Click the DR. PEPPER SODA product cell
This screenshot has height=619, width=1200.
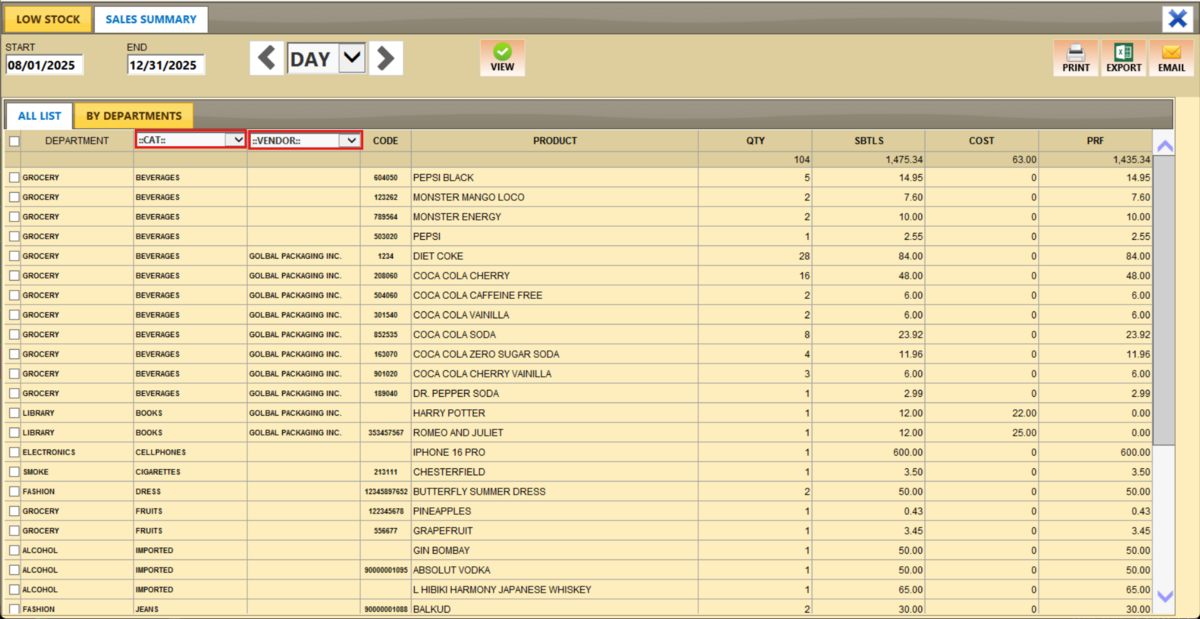point(555,393)
